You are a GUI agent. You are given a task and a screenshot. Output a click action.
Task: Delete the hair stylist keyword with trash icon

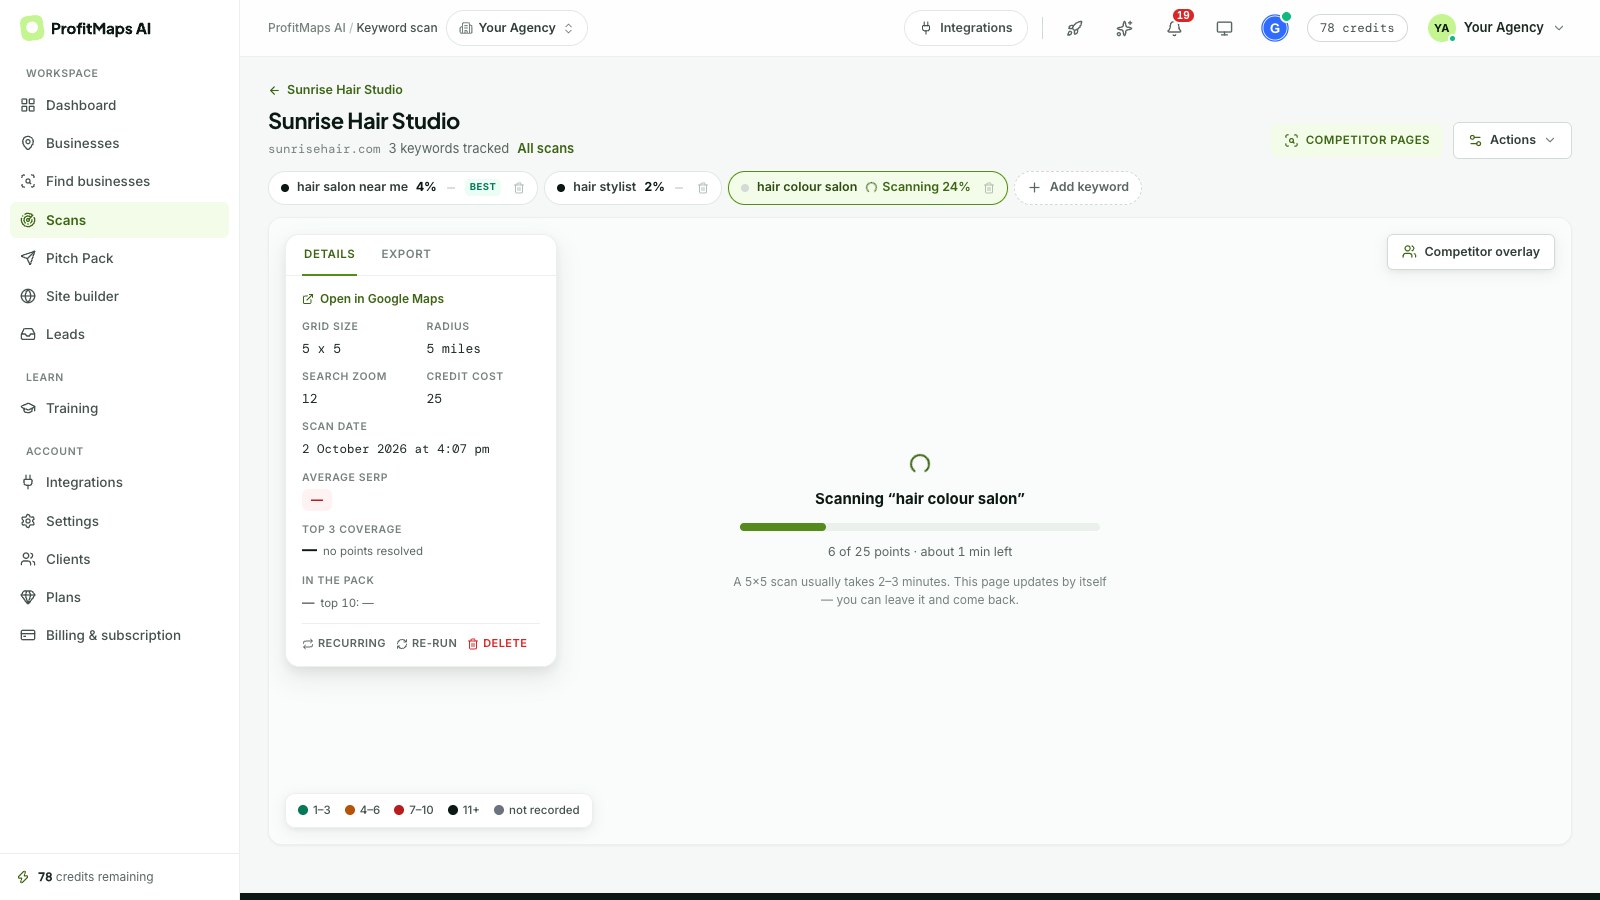pyautogui.click(x=703, y=188)
